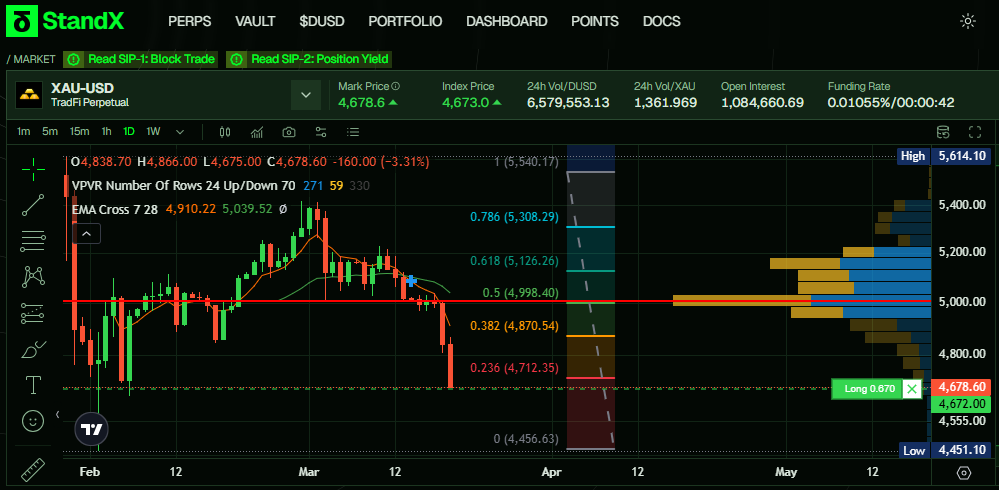Select the 15m timeframe

[79, 132]
